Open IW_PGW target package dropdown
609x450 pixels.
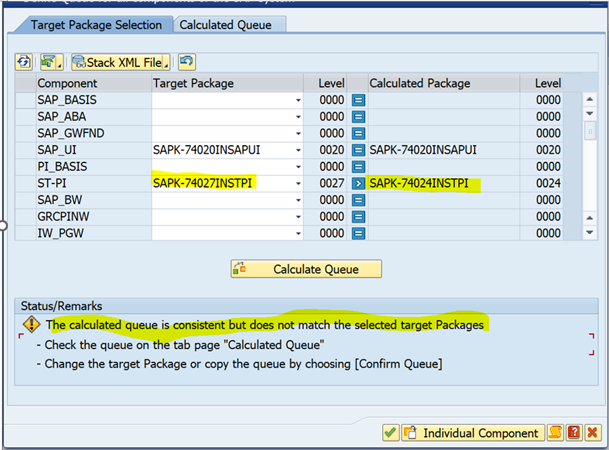[x=298, y=233]
